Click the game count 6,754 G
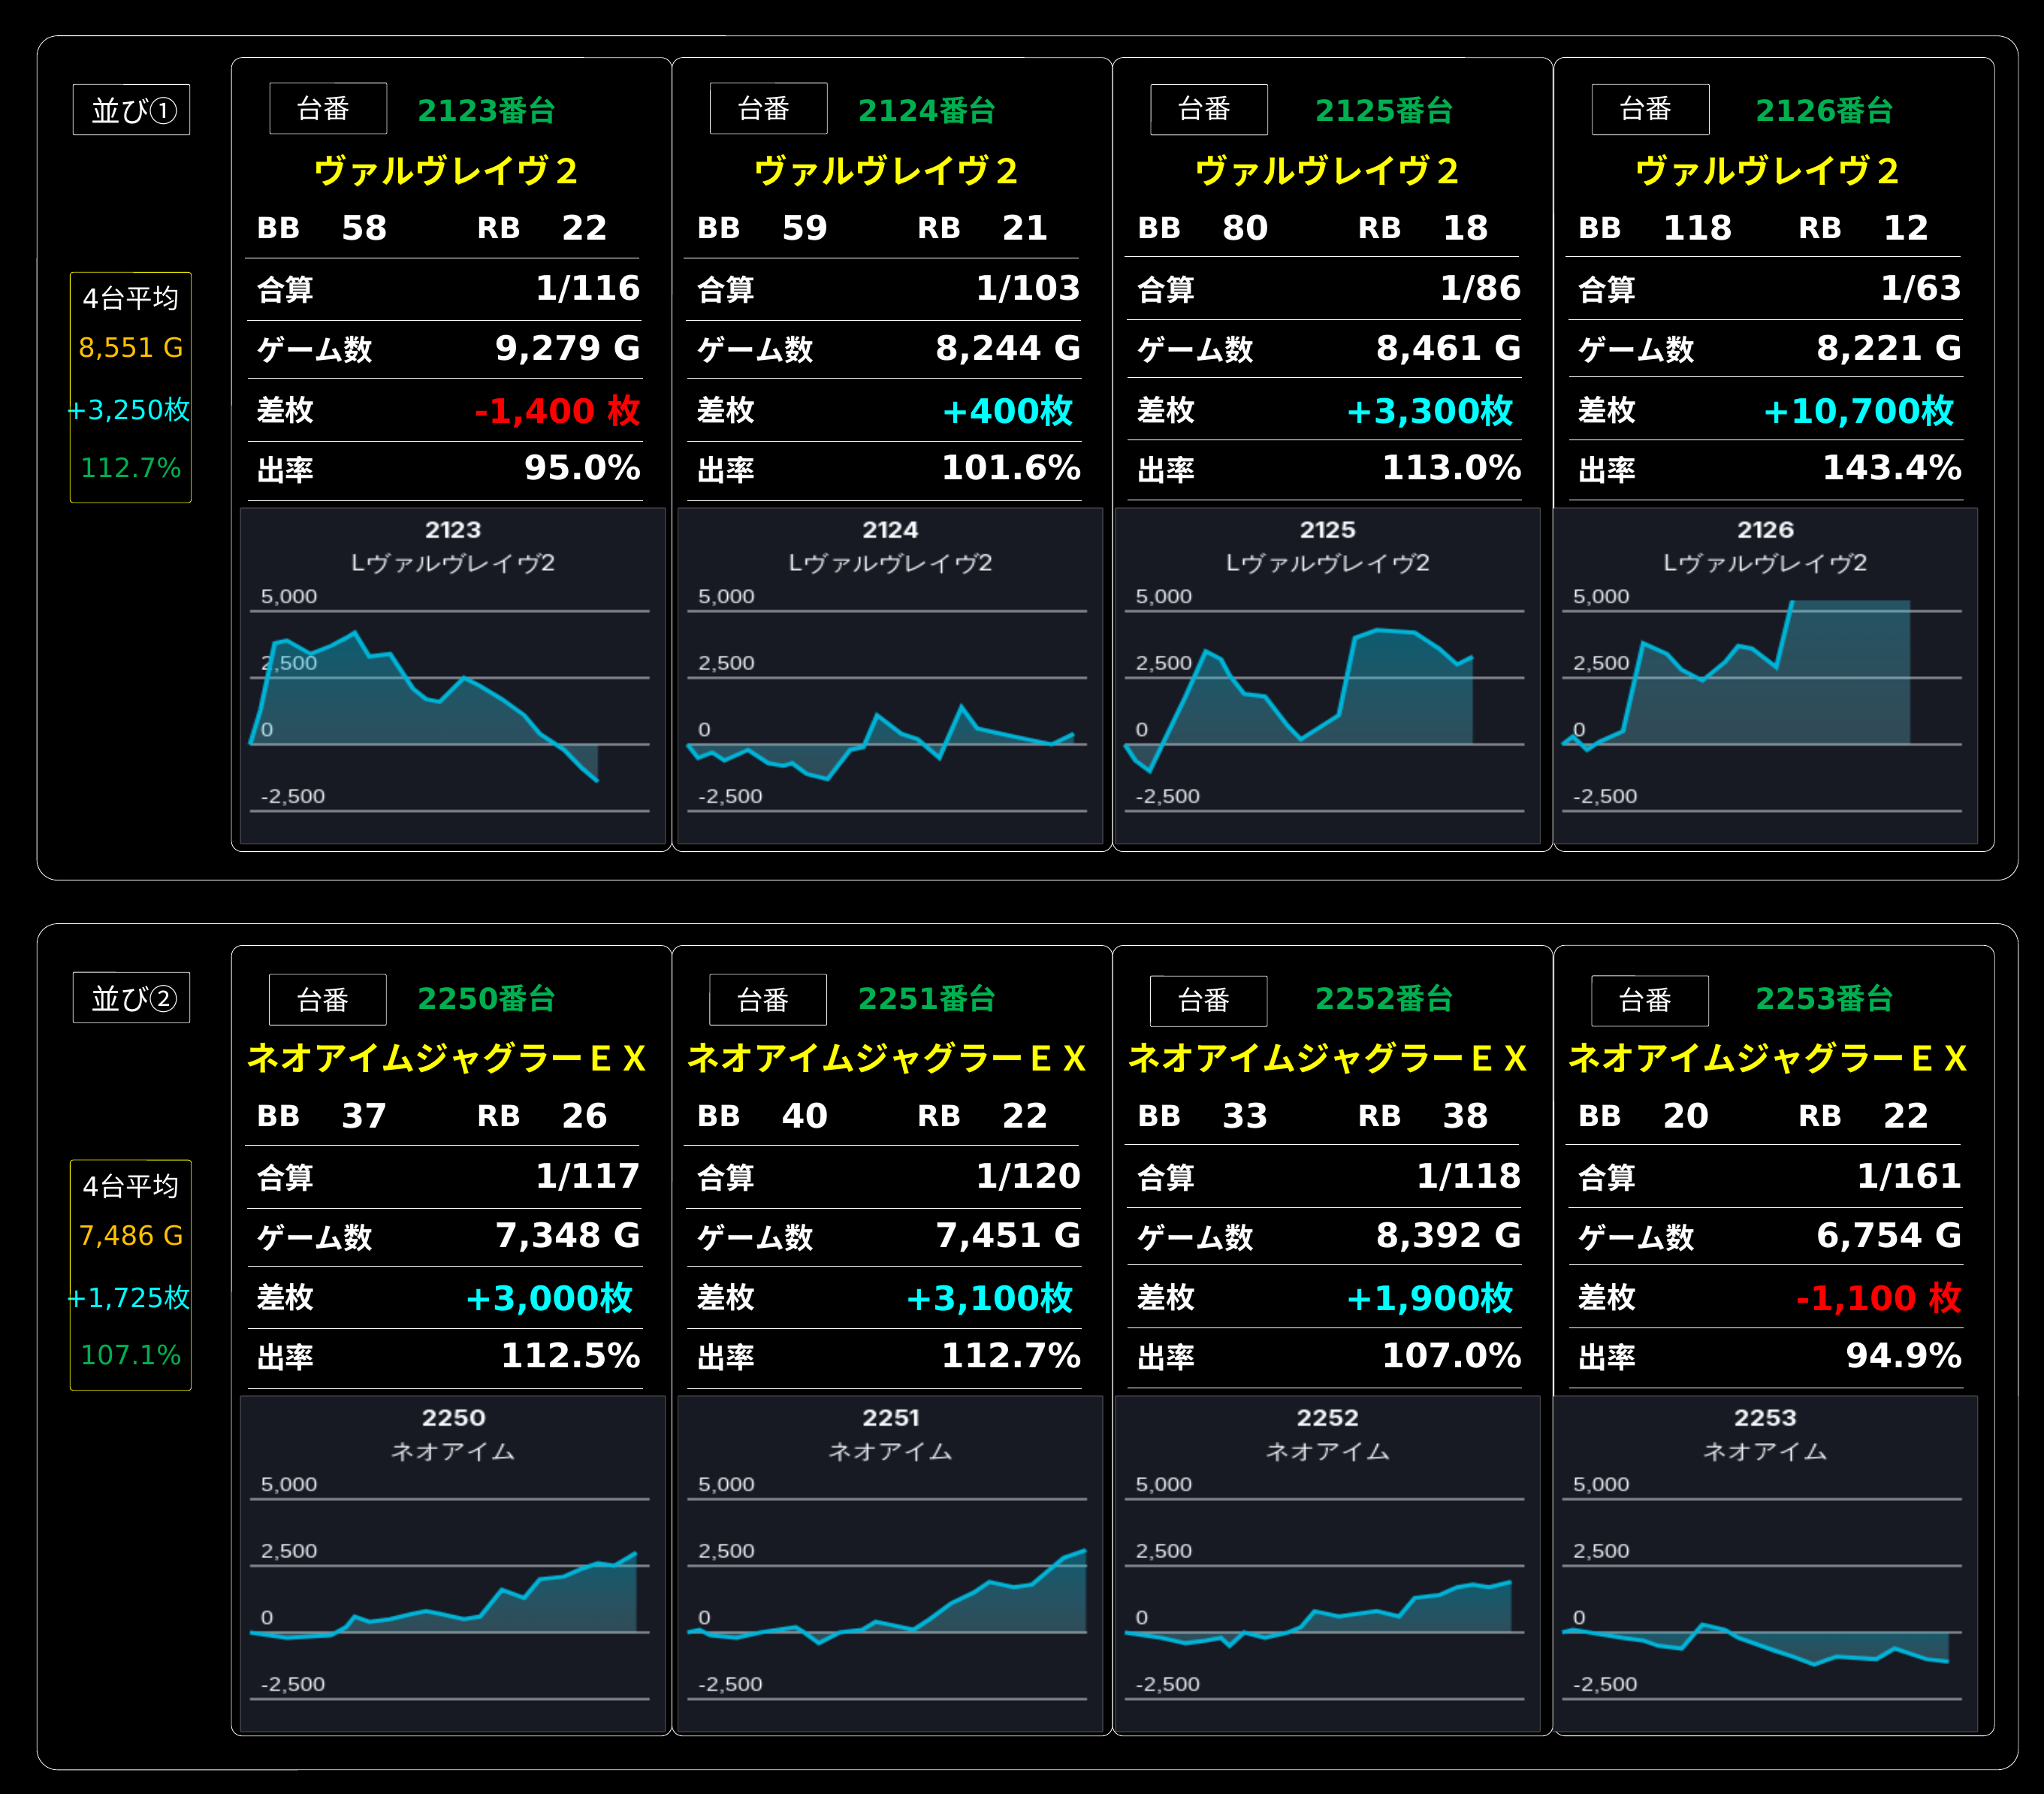The width and height of the screenshot is (2044, 1794). point(1889,1236)
